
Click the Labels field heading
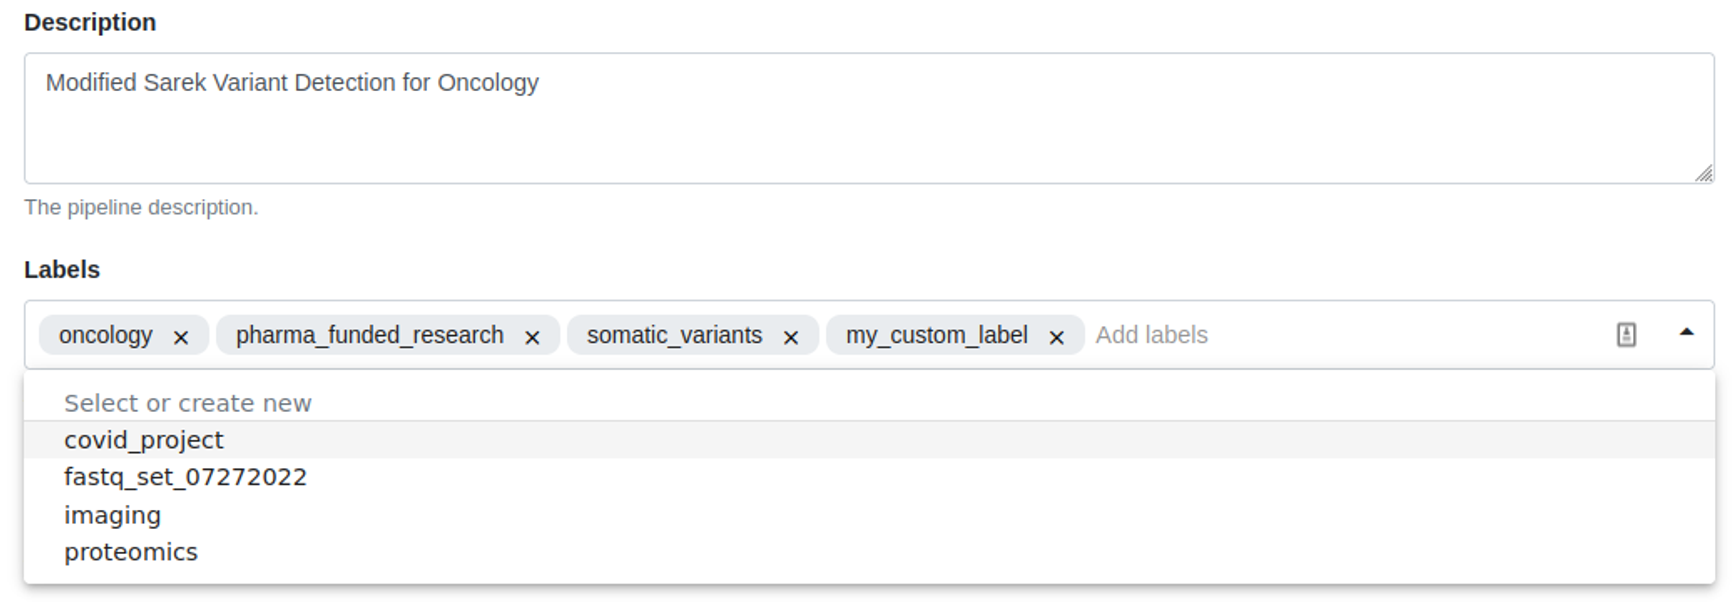(62, 270)
